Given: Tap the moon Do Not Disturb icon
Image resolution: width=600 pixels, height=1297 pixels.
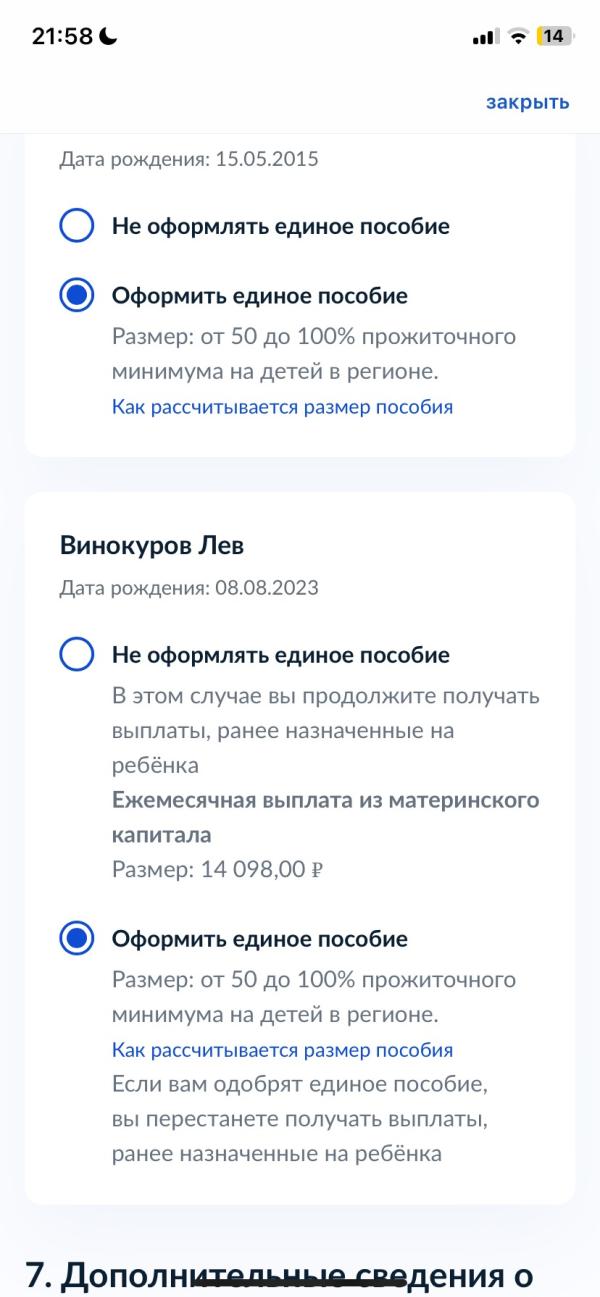Looking at the screenshot, I should tap(108, 36).
